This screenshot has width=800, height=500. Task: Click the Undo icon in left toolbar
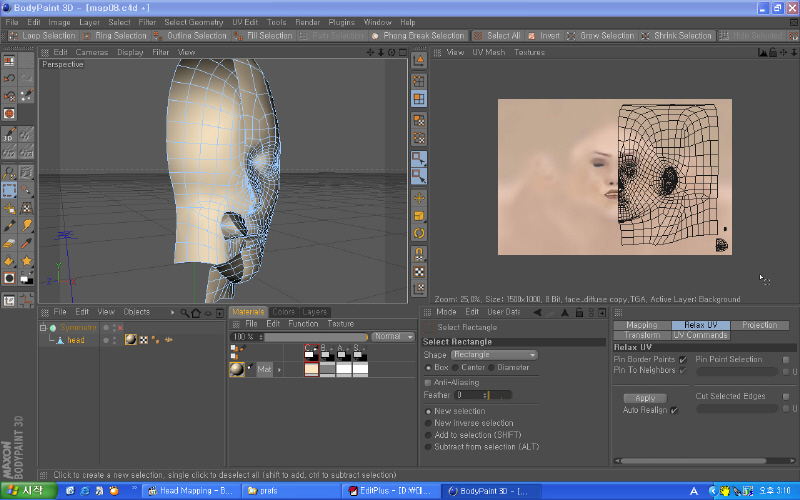(9, 78)
